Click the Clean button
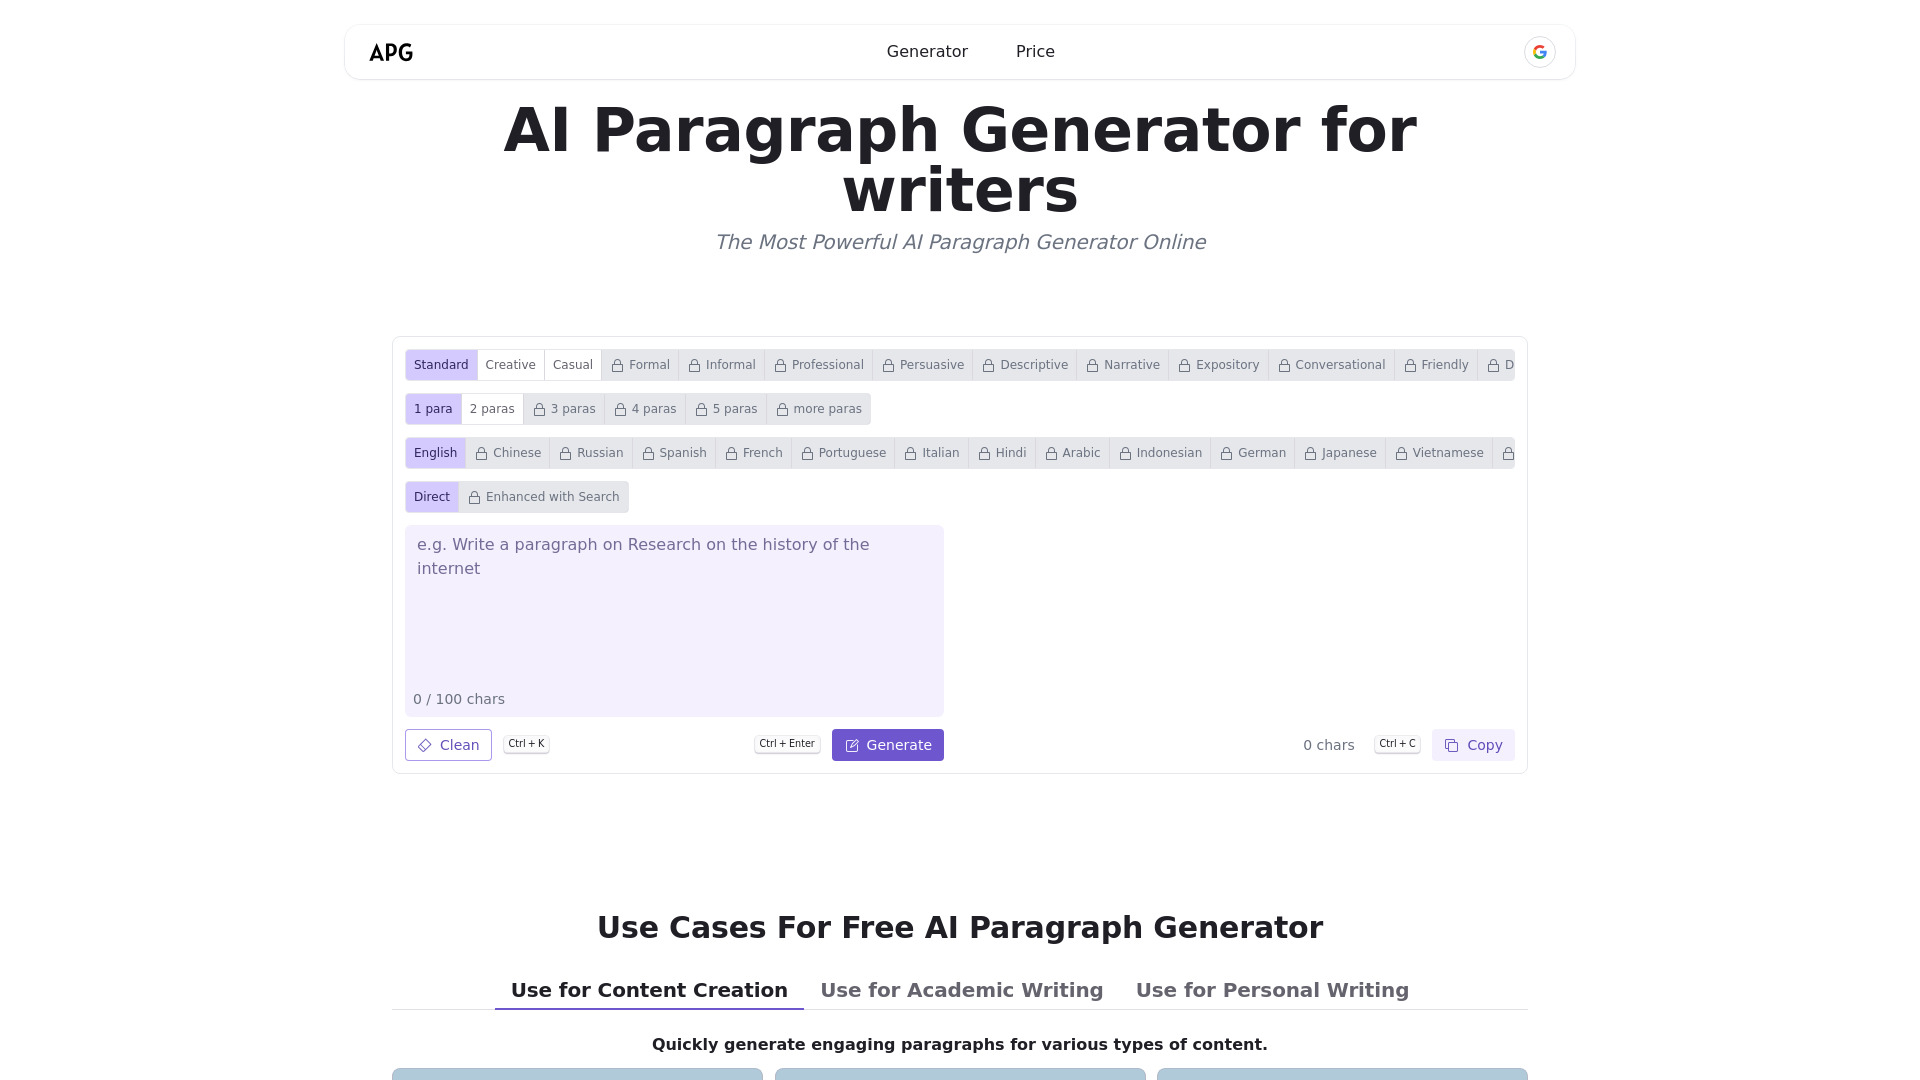The width and height of the screenshot is (1920, 1080). coord(448,744)
